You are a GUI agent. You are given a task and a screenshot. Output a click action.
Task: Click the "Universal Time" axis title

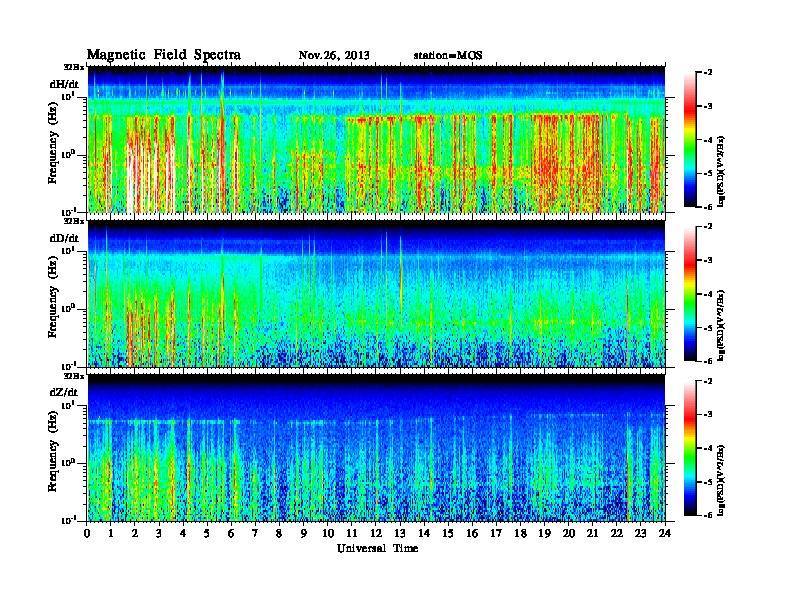[x=377, y=548]
